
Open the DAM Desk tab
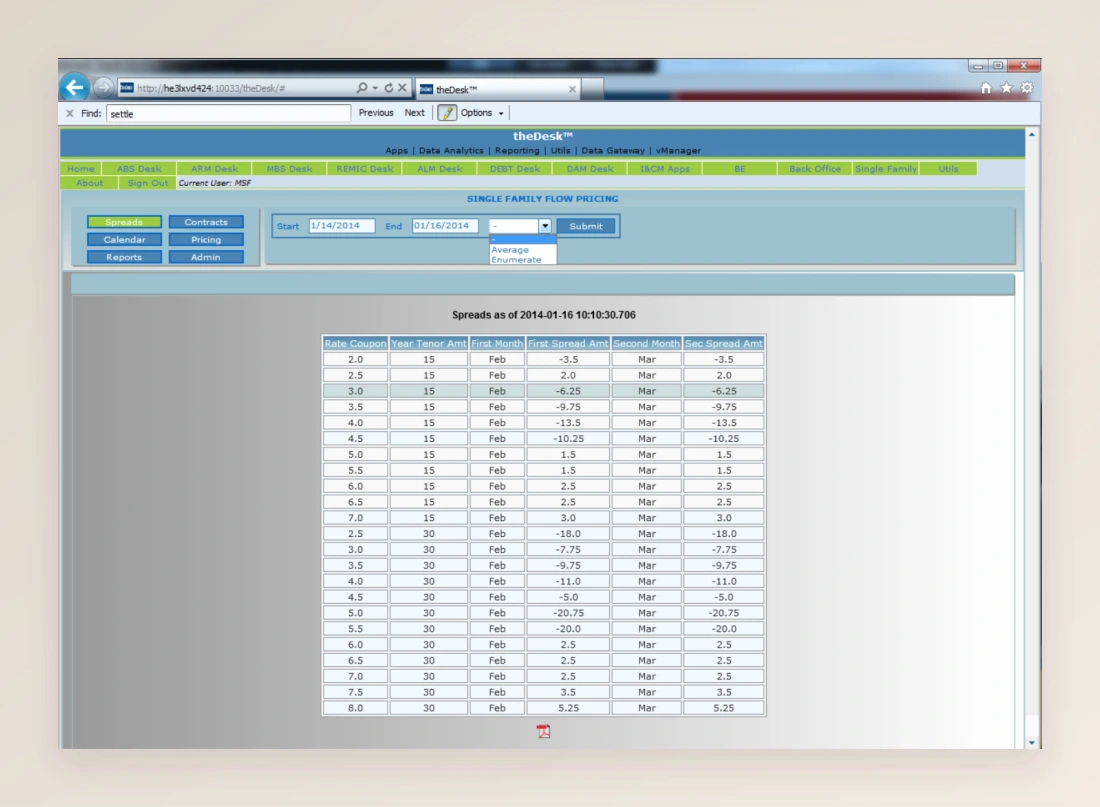pyautogui.click(x=589, y=168)
